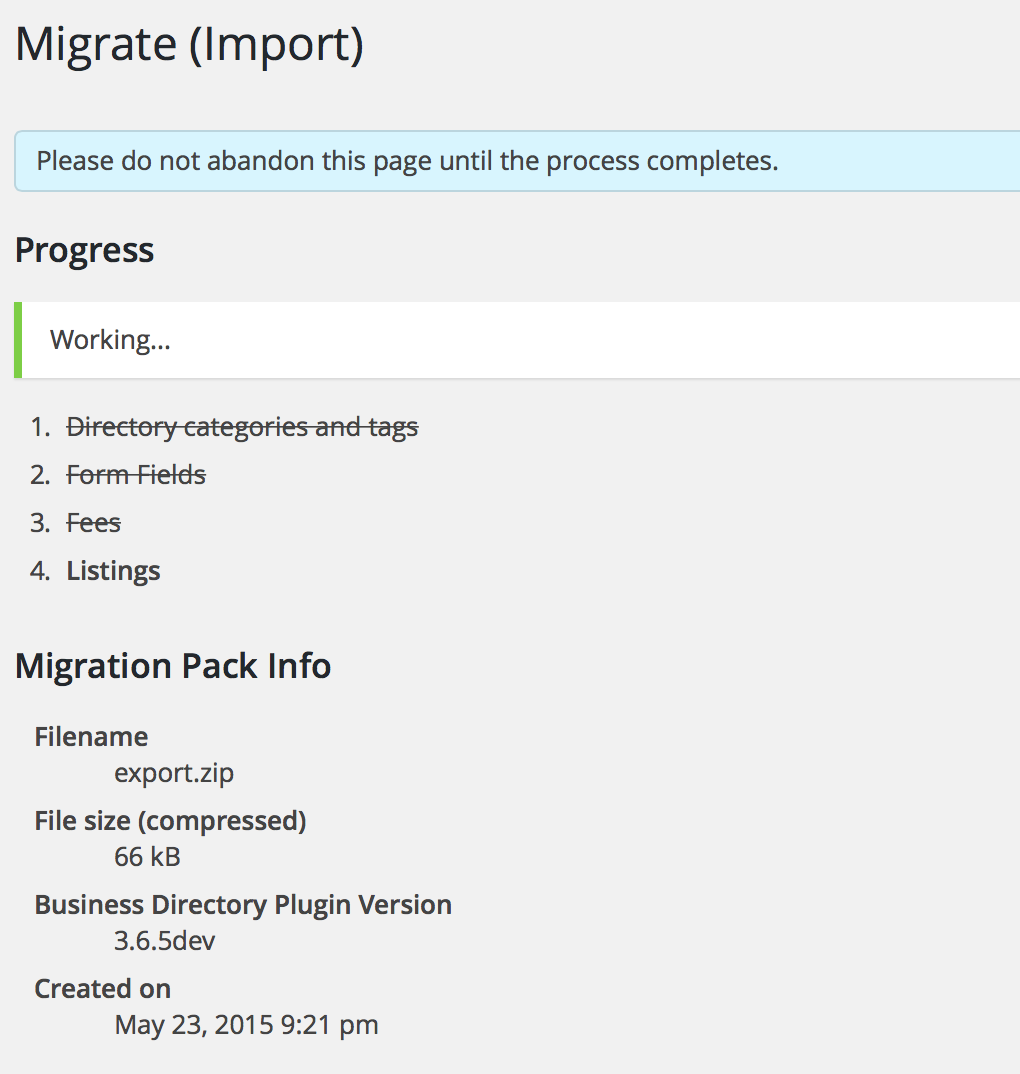Click the Created on label
The width and height of the screenshot is (1020, 1074).
103,989
